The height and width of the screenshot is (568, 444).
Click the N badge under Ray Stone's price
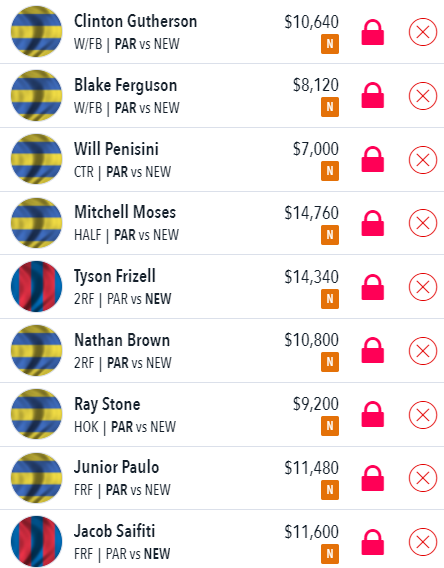[330, 426]
